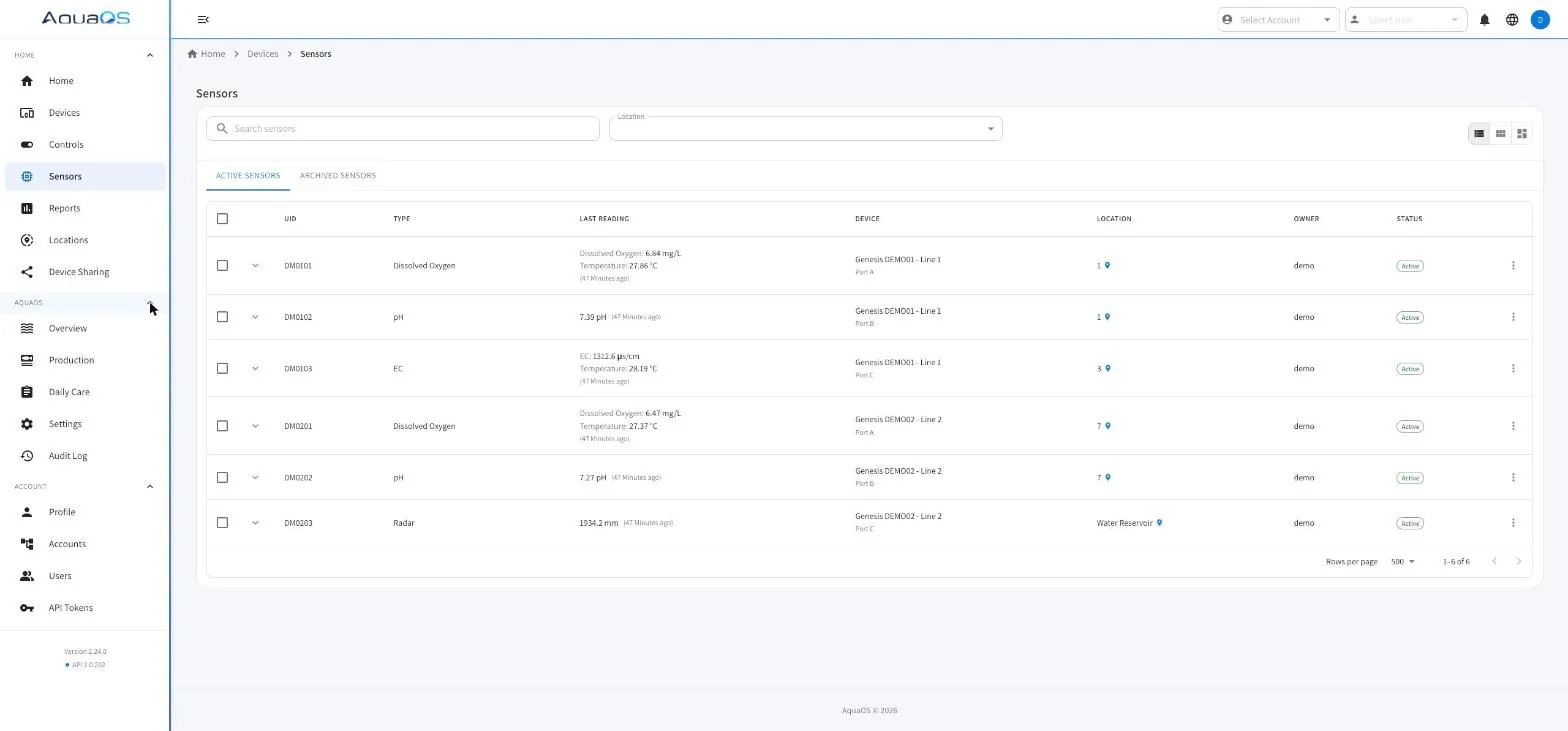Viewport: 1568px width, 731px height.
Task: Collapse the HOME sidebar section
Action: 150,55
